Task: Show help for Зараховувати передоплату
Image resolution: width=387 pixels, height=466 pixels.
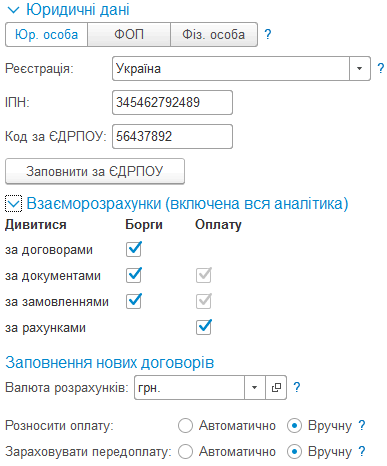Action: (362, 452)
